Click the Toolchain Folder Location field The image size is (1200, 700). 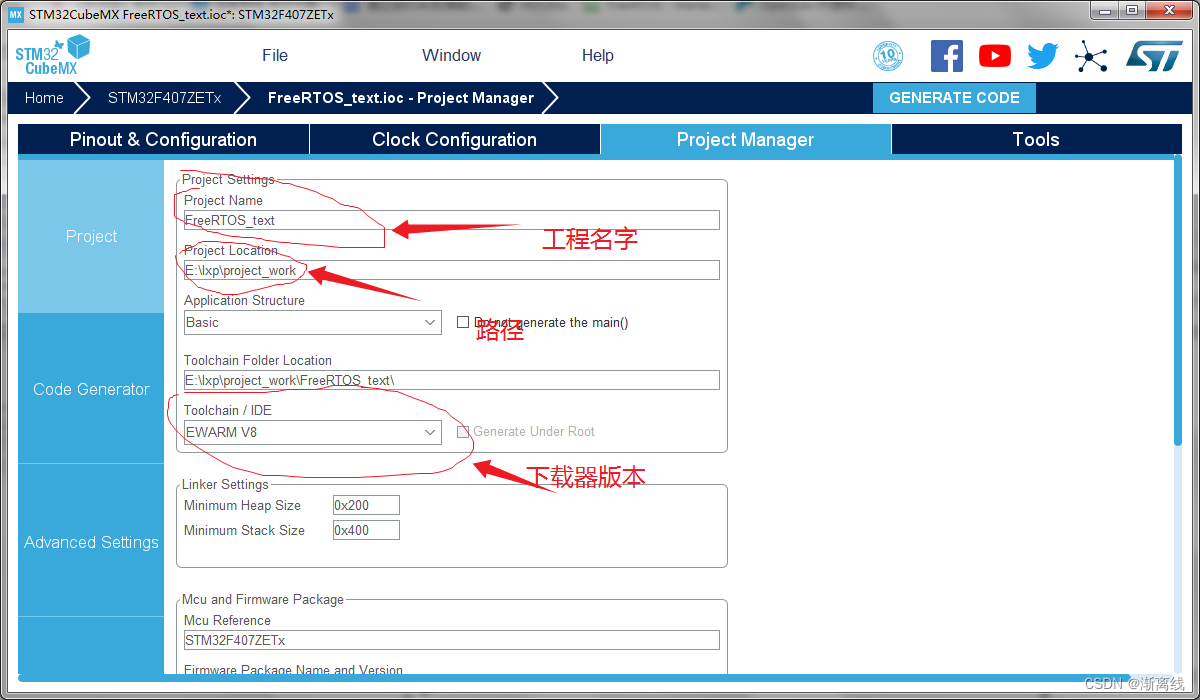click(x=451, y=380)
